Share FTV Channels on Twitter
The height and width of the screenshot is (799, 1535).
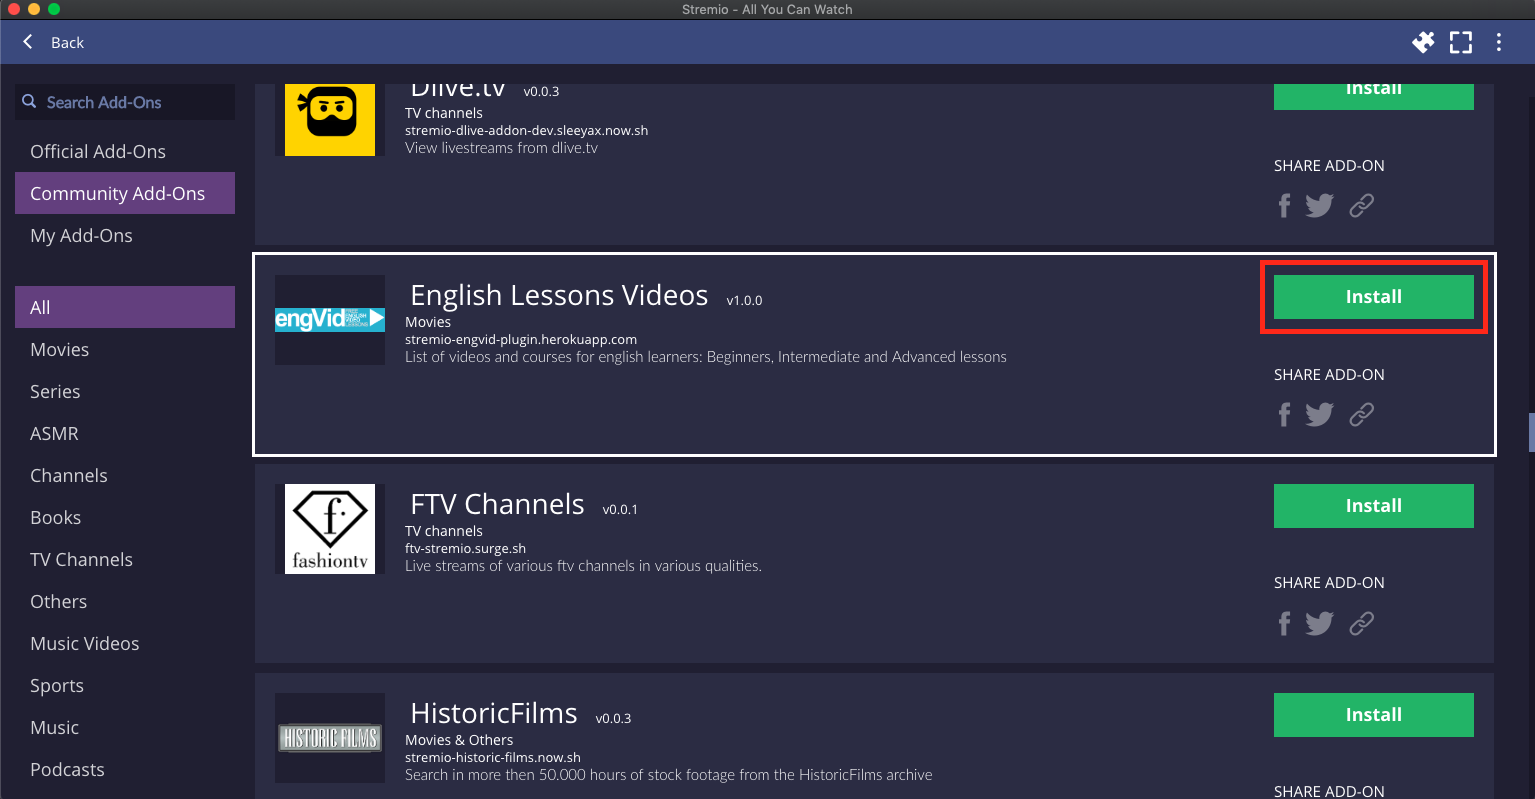pos(1319,623)
